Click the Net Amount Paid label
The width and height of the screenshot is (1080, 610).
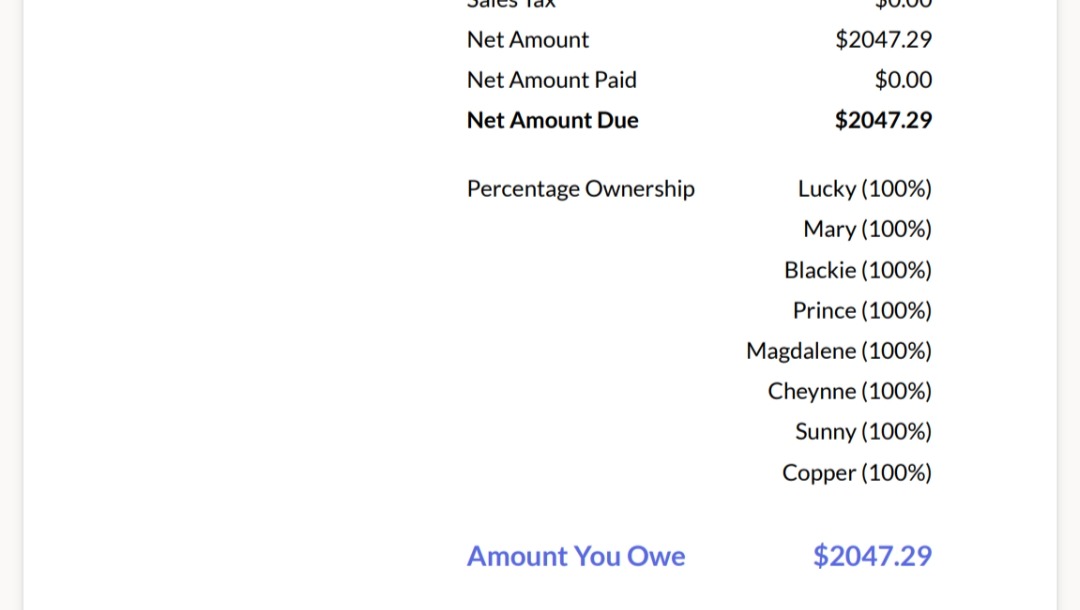point(552,80)
